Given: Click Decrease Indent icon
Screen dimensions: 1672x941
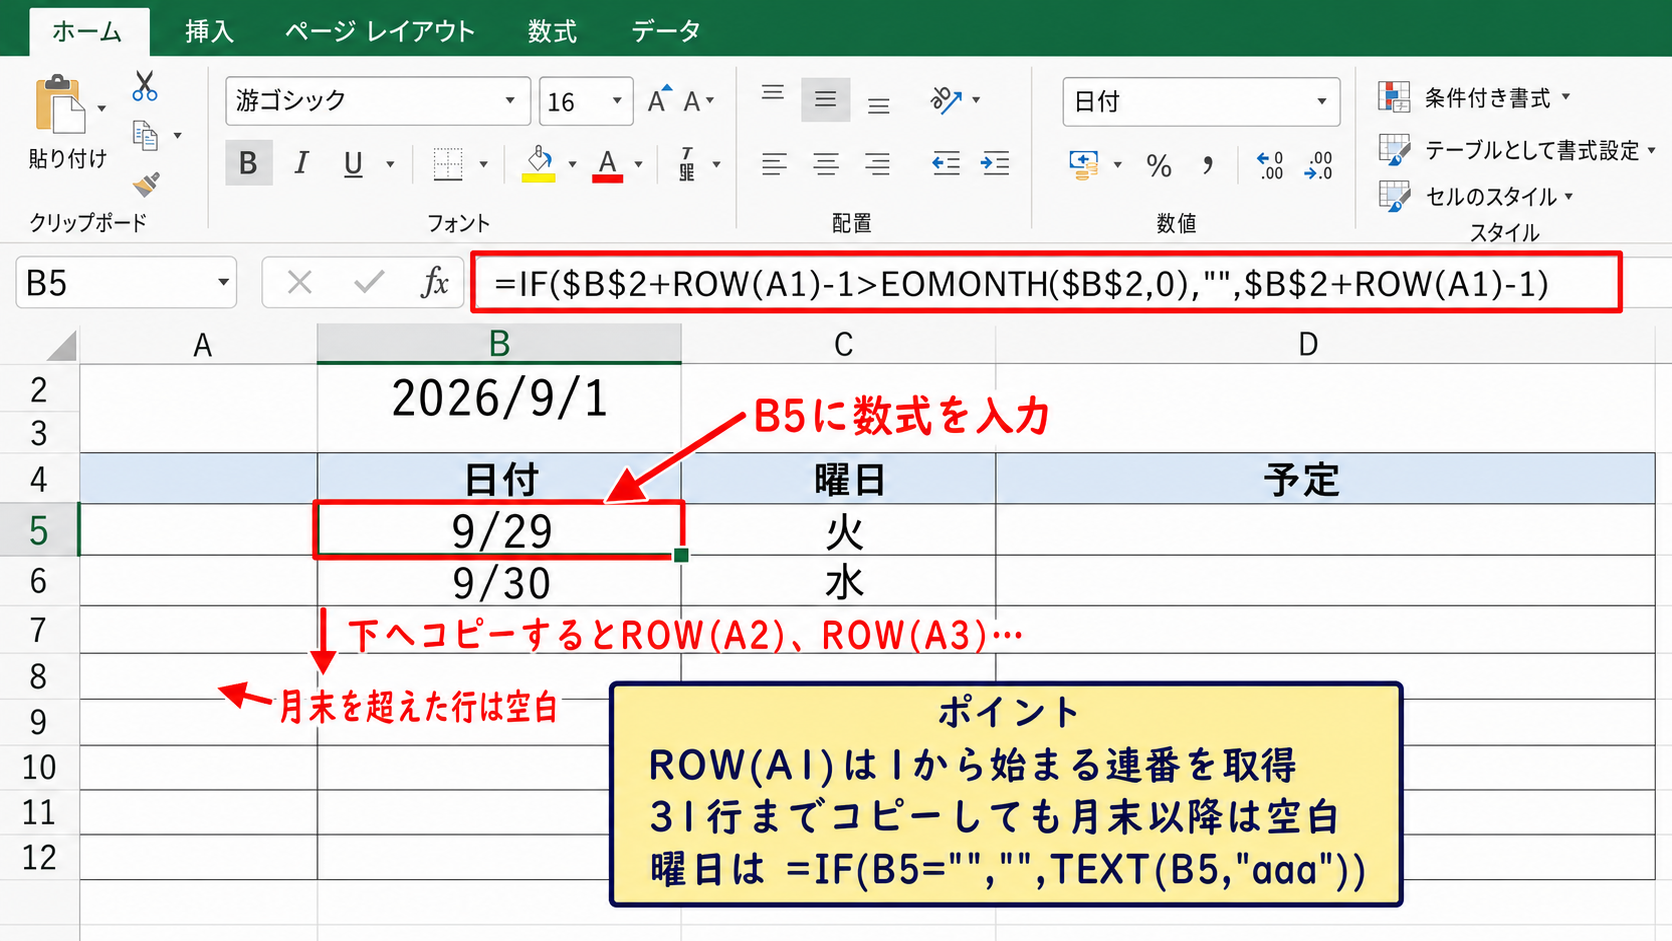Looking at the screenshot, I should tap(946, 163).
